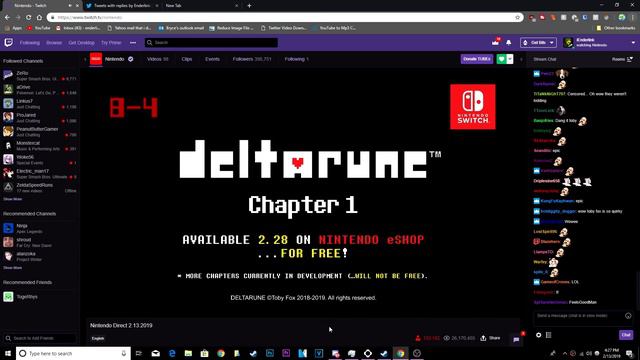640x360 pixels.
Task: Switch to the New Tab browser tab
Action: pyautogui.click(x=200, y=6)
